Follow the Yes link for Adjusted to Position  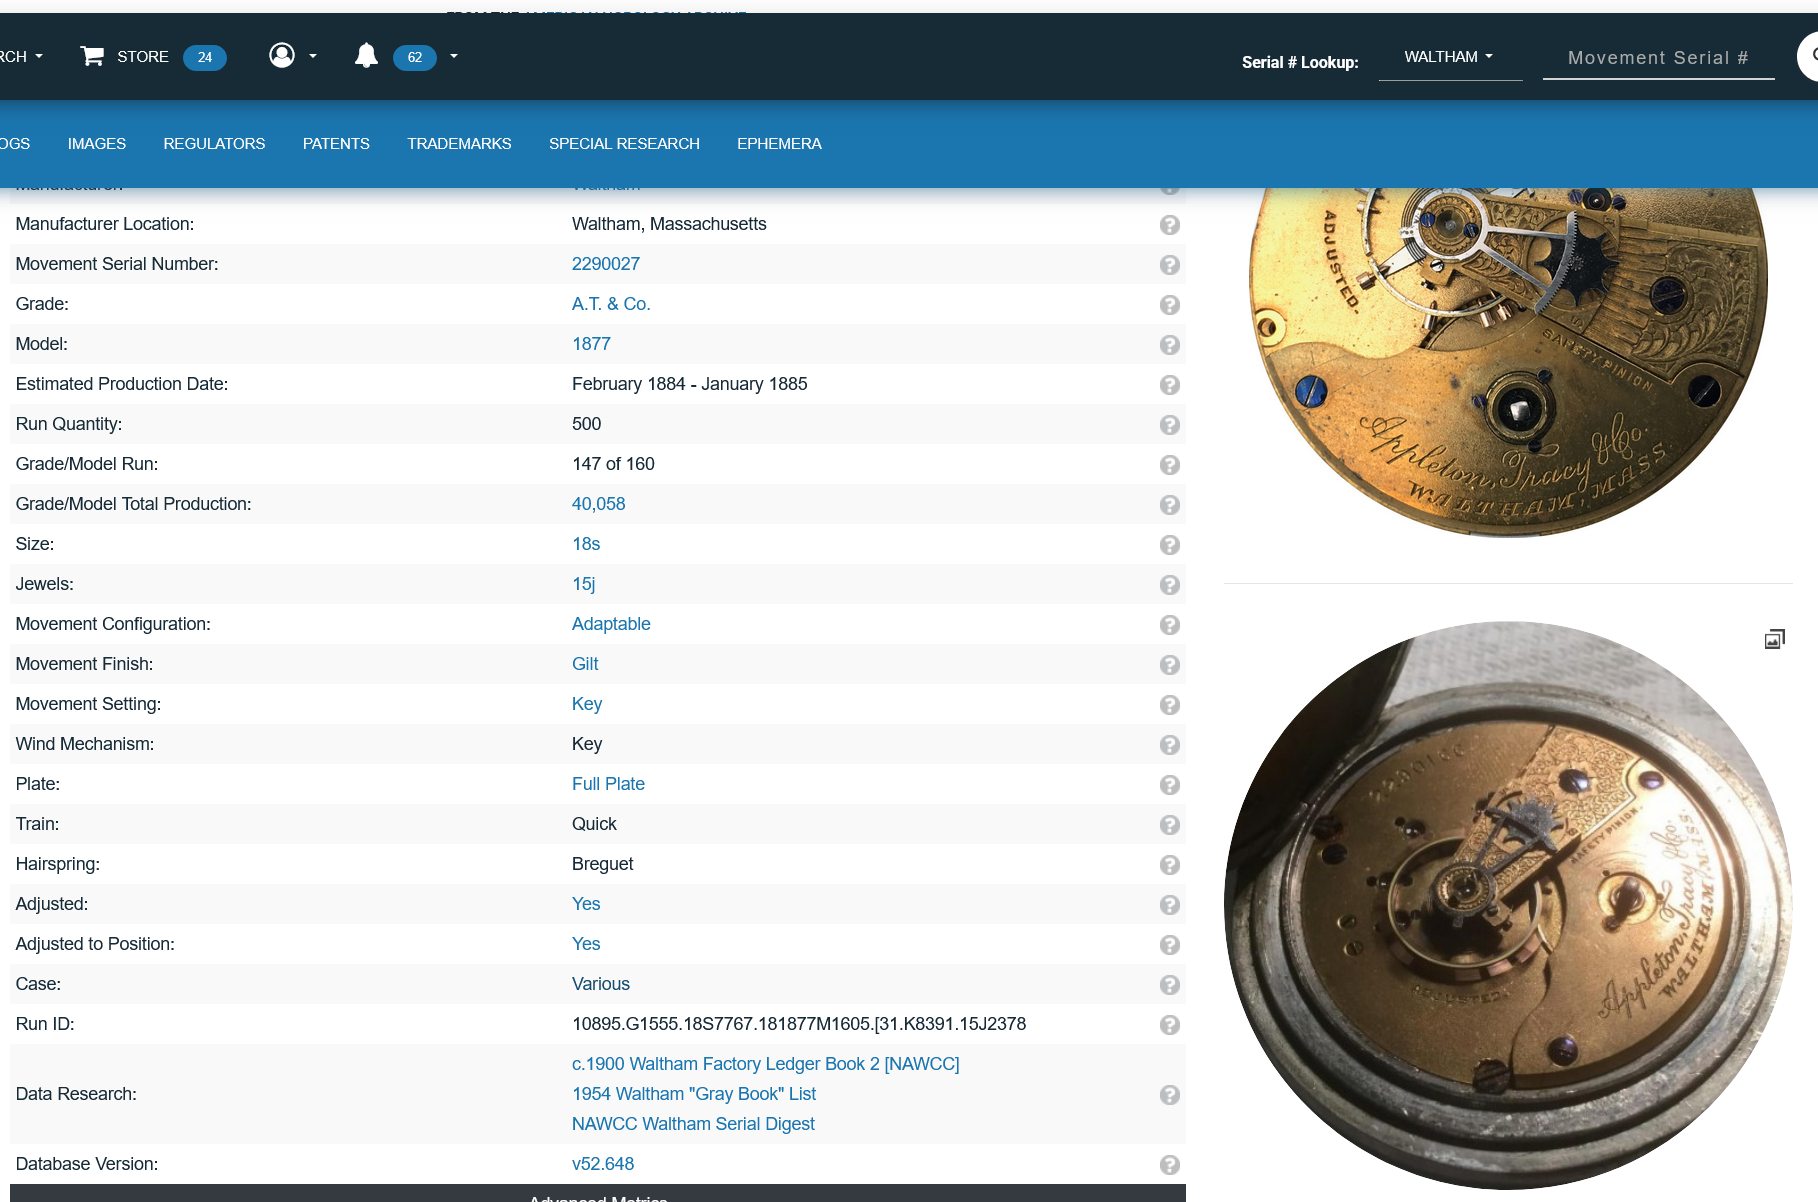click(586, 944)
